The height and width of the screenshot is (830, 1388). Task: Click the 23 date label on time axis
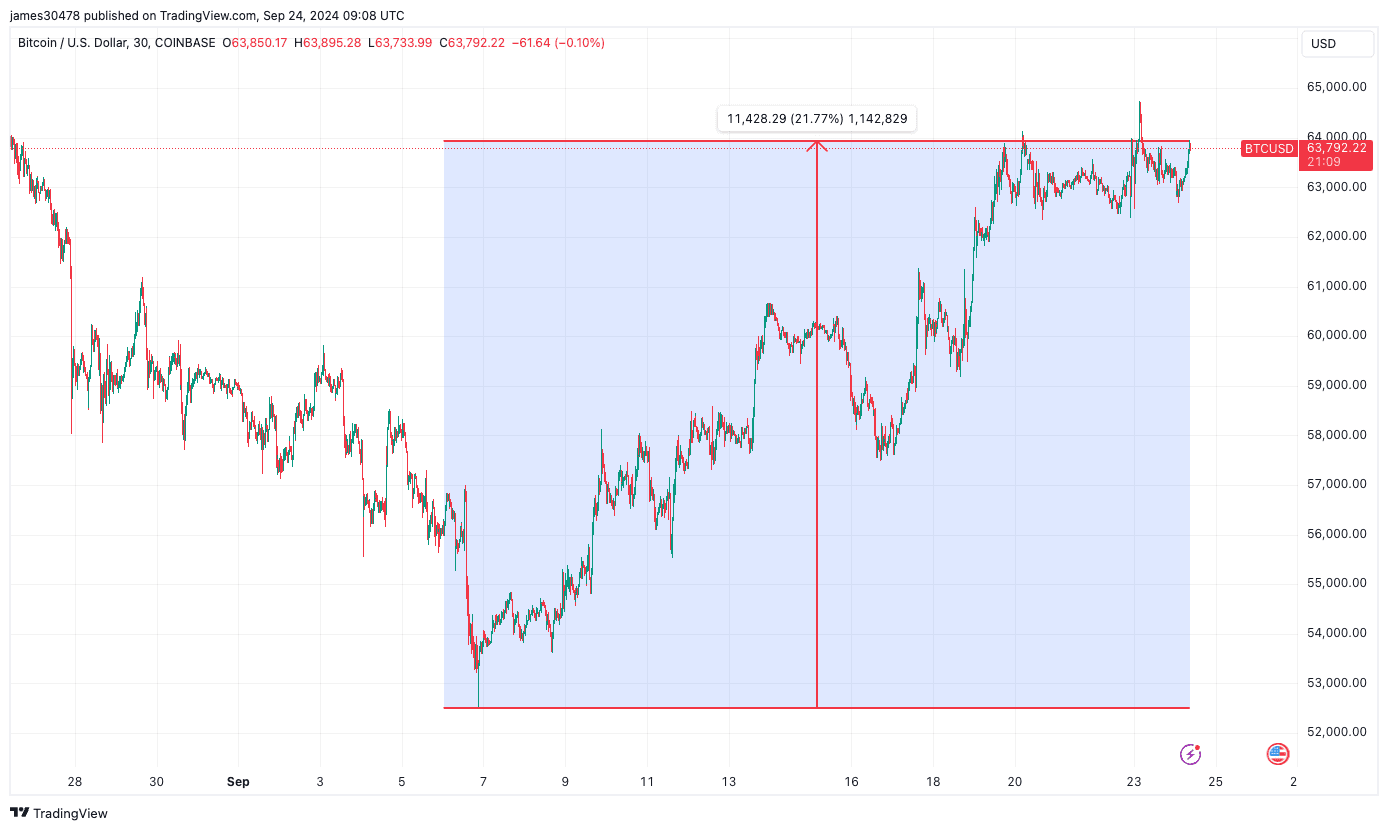1134,782
